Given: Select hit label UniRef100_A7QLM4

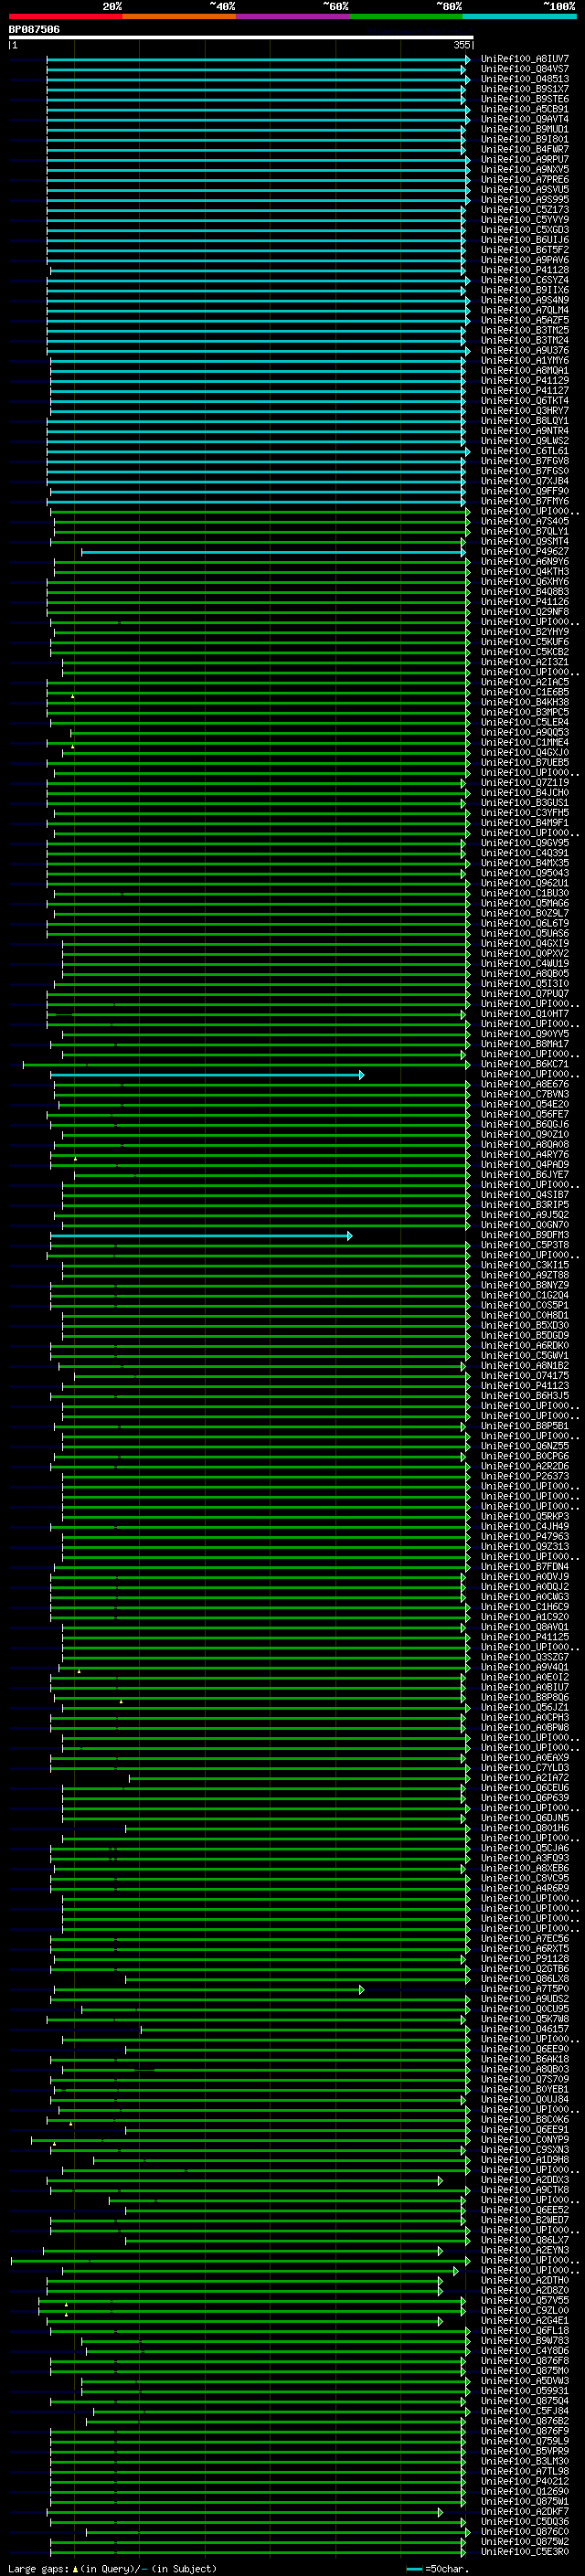Looking at the screenshot, I should click(x=525, y=310).
